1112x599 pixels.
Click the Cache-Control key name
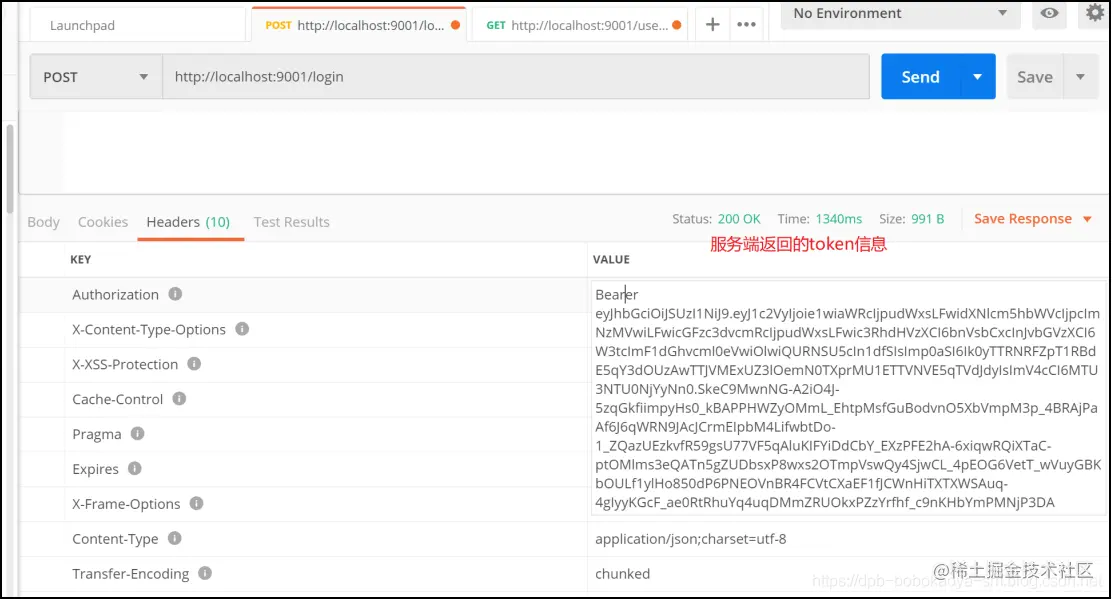point(118,399)
